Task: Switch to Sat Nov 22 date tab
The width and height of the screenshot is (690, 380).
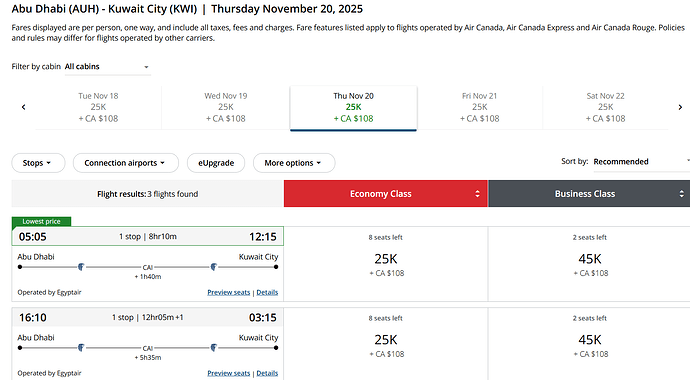Action: [606, 107]
